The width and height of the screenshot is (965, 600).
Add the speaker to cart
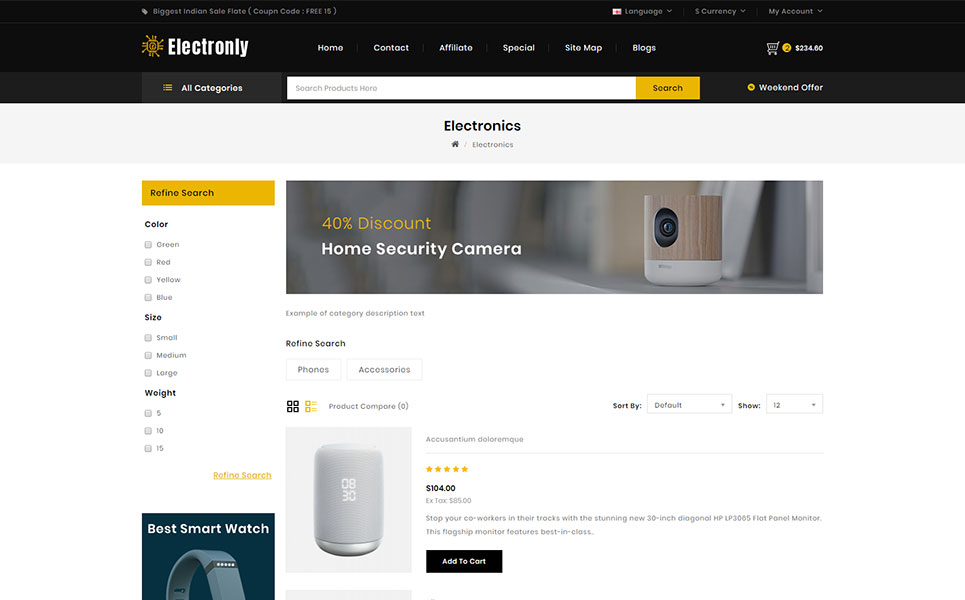tap(464, 561)
